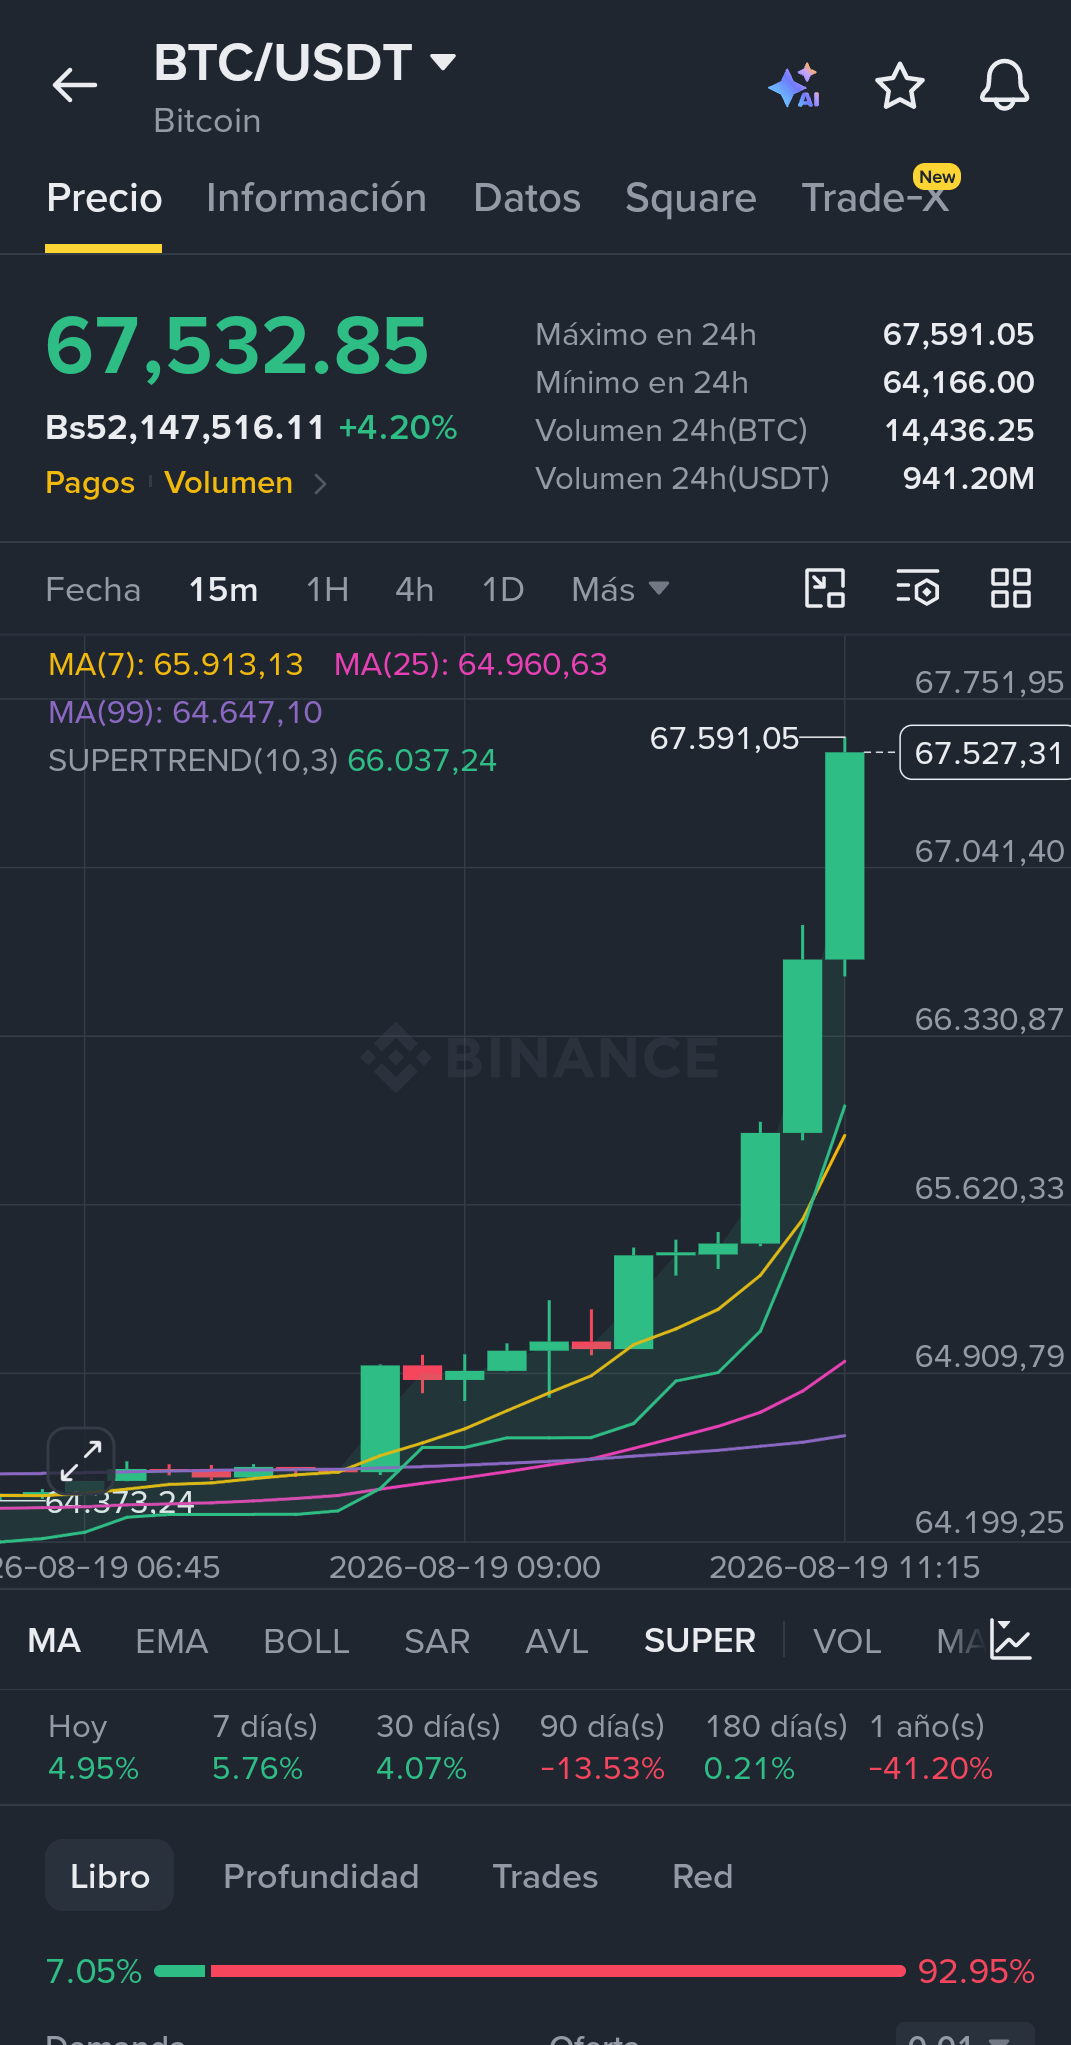Tap the Volumen 24h(USDT) value 941.20M
Image resolution: width=1071 pixels, height=2045 pixels.
tap(968, 478)
